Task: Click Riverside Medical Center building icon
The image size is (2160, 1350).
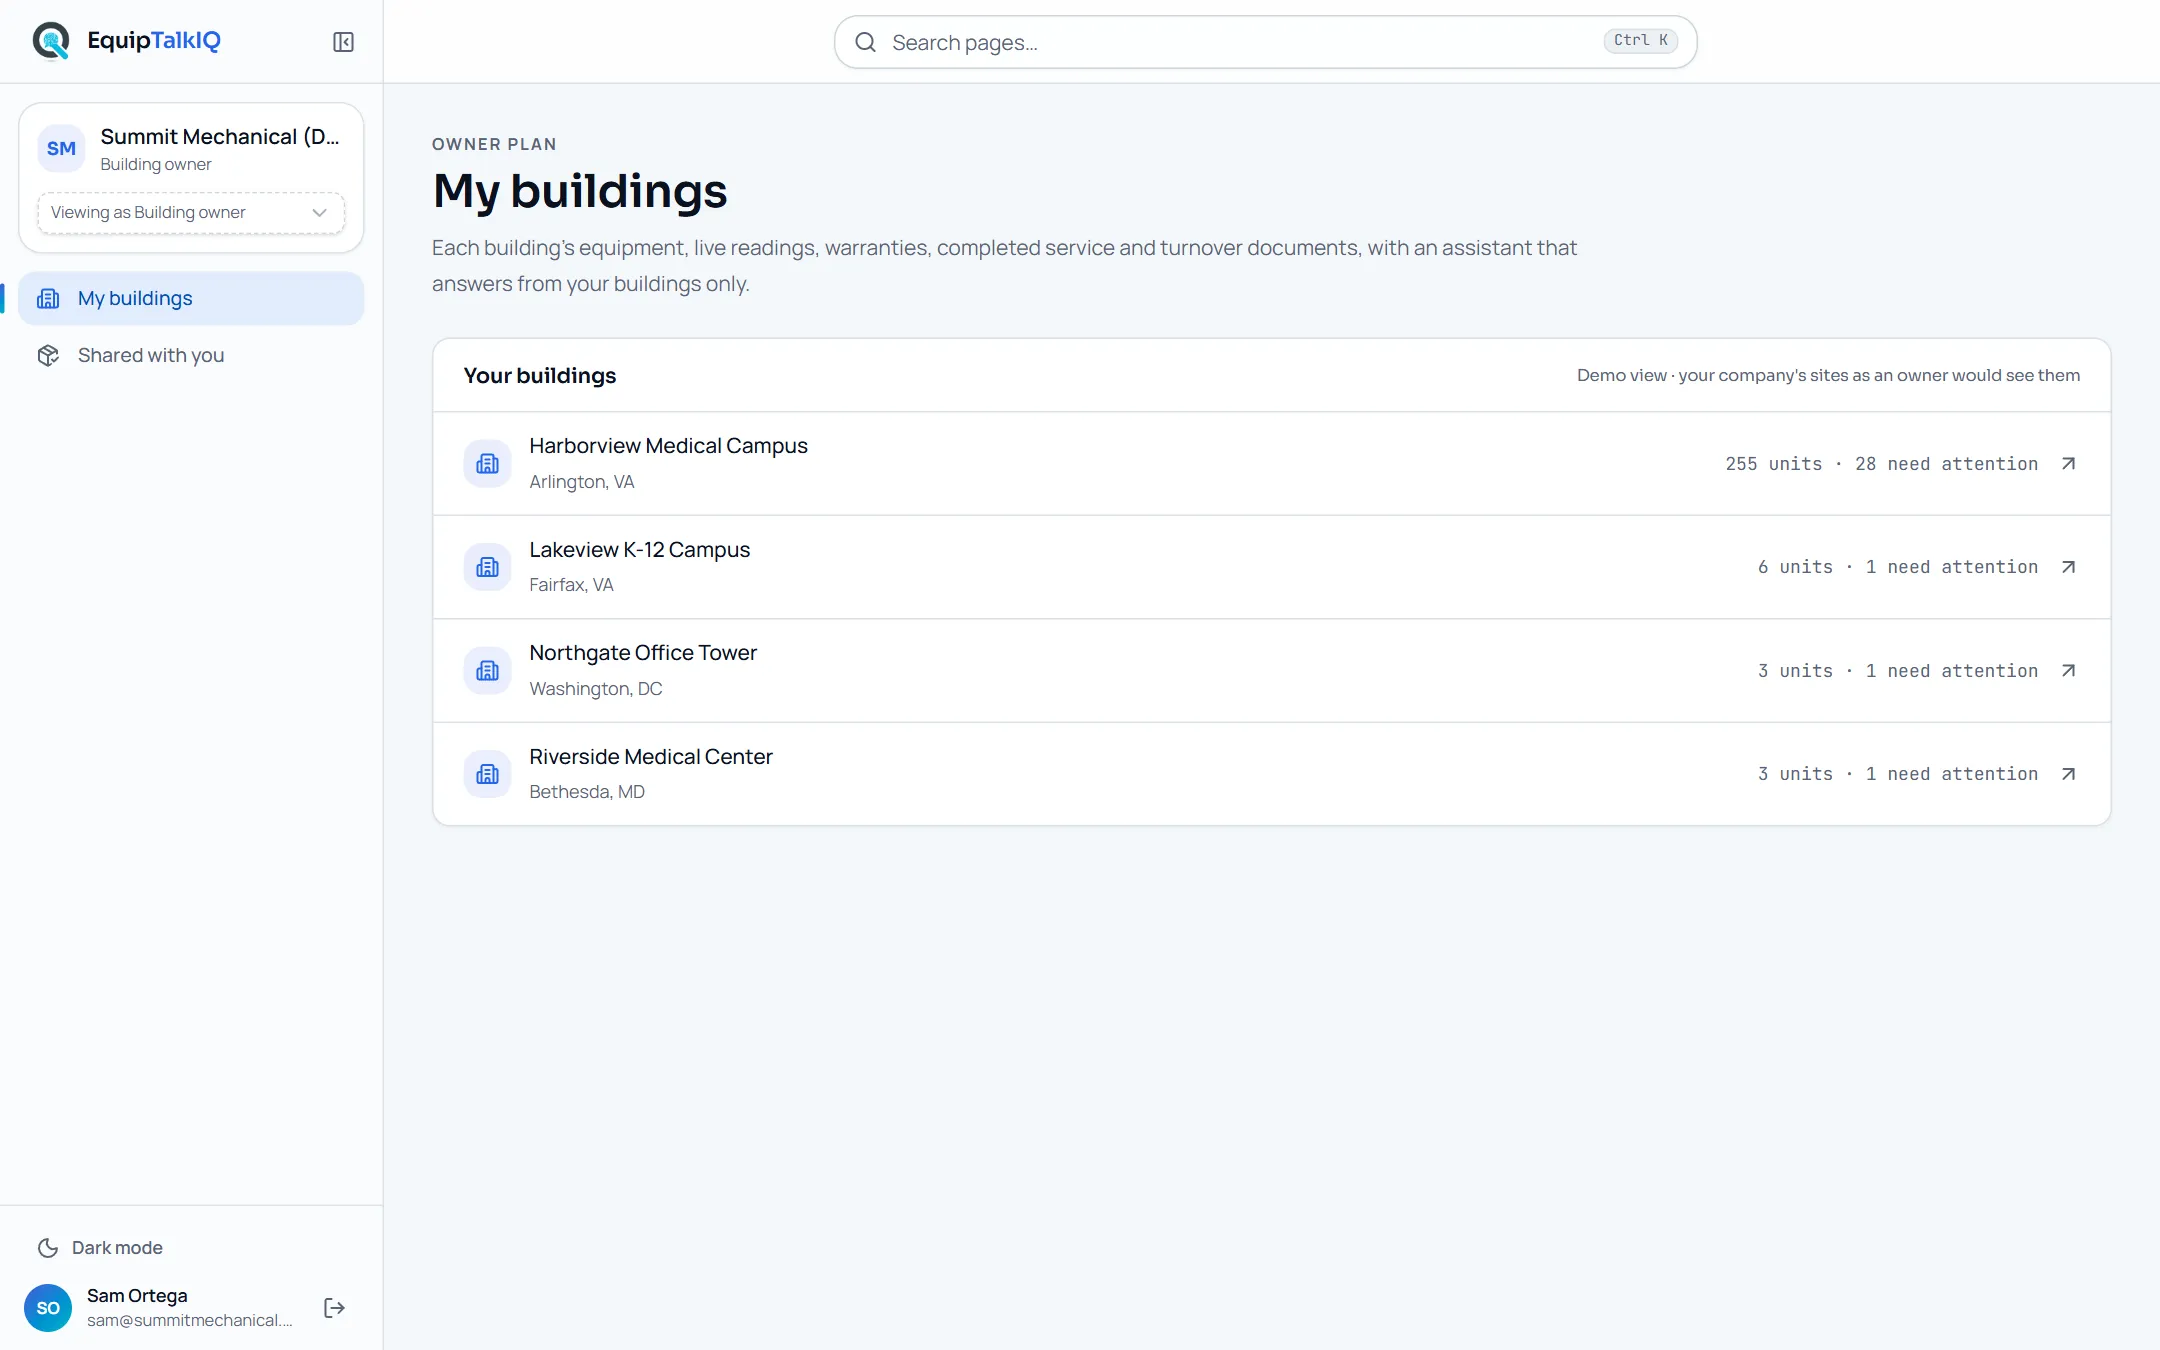Action: click(x=487, y=774)
